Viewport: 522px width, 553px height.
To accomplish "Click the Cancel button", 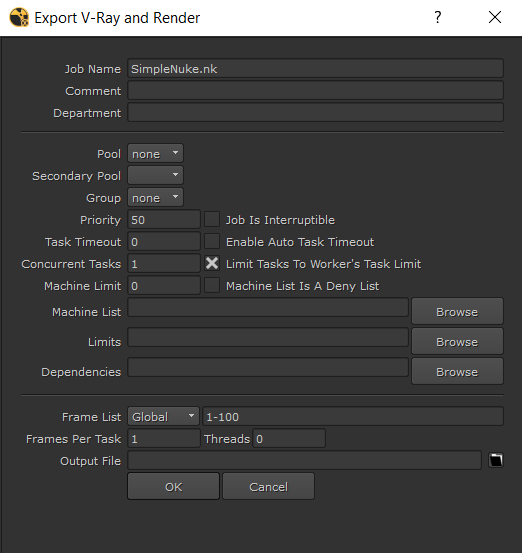I will (x=268, y=486).
